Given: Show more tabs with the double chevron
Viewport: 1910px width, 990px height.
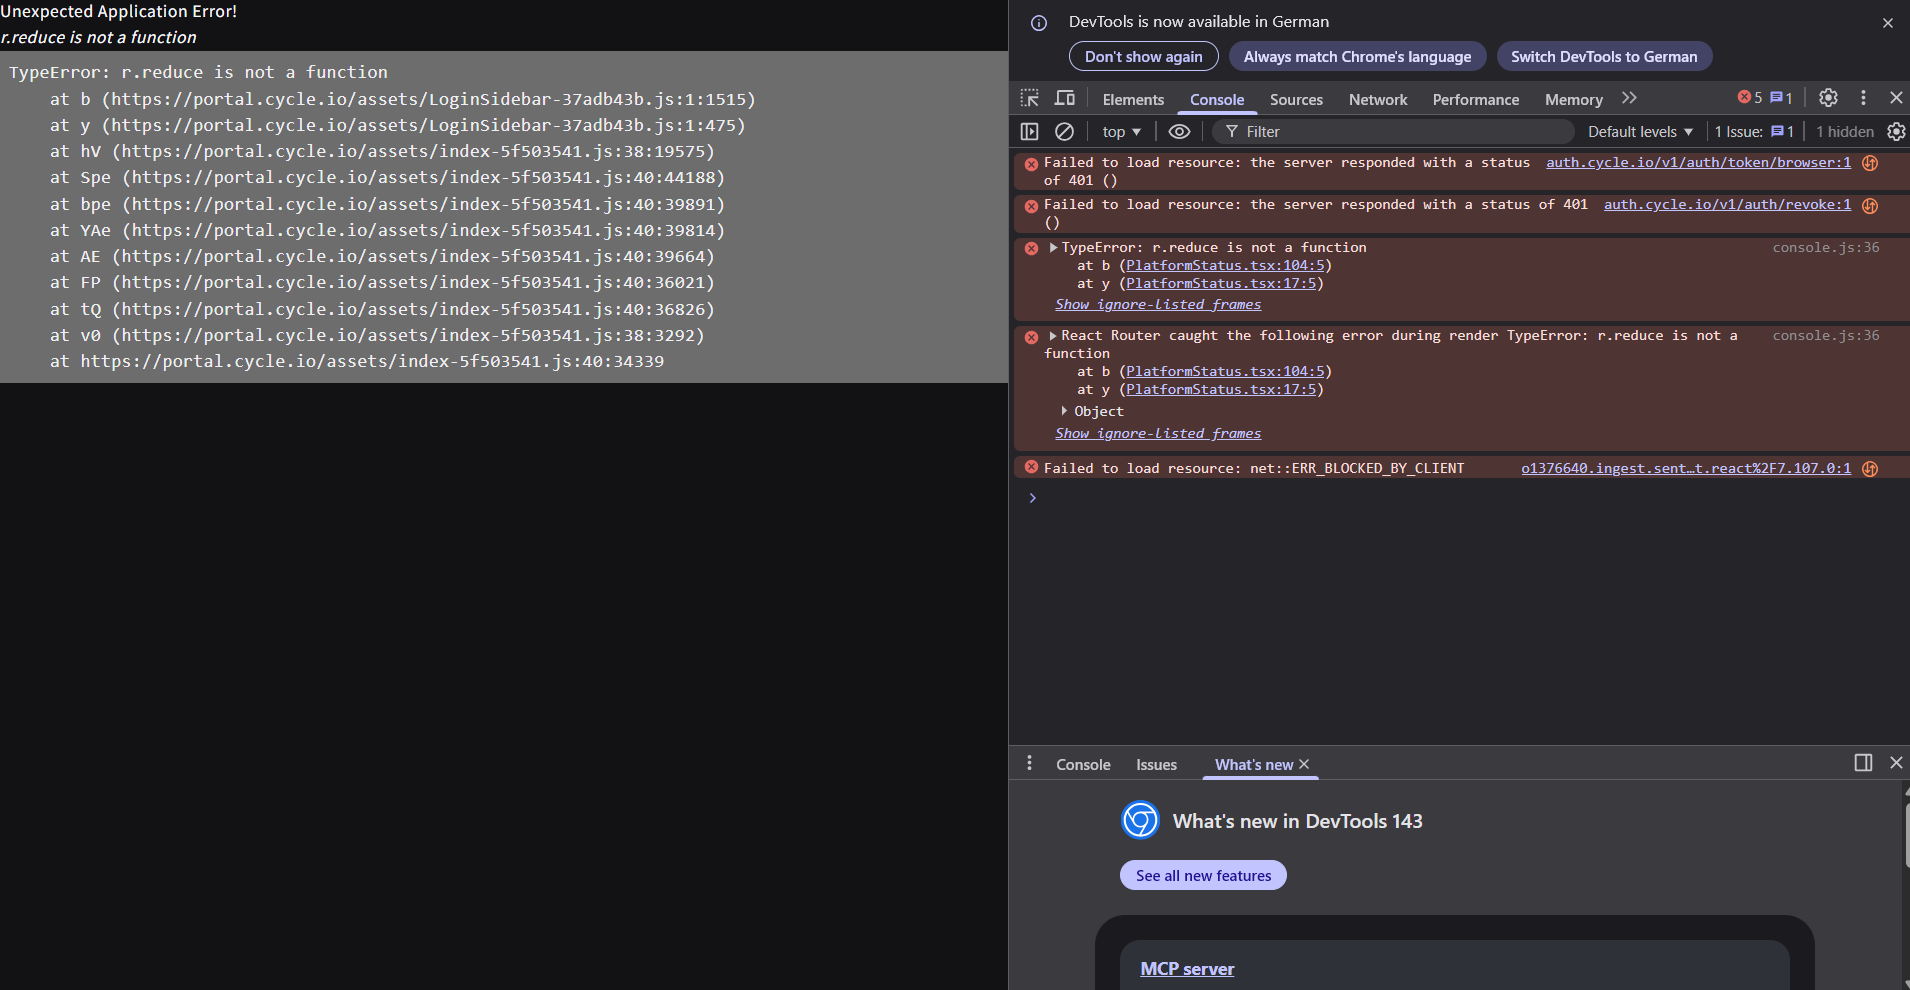Looking at the screenshot, I should [1629, 98].
